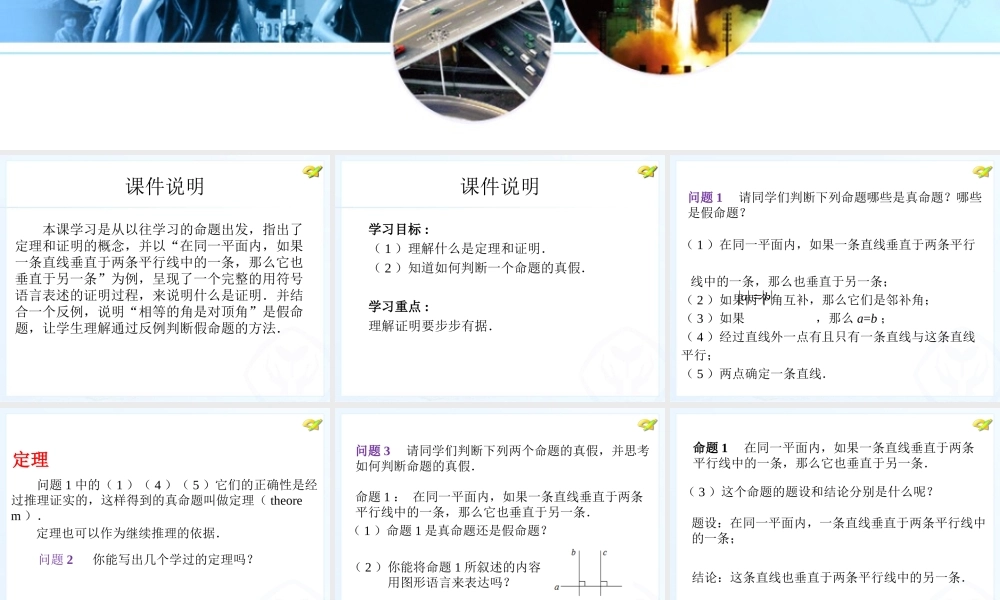Click the line （5）两点确定一条直线
Image resolution: width=1000 pixels, height=600 pixels.
point(754,374)
